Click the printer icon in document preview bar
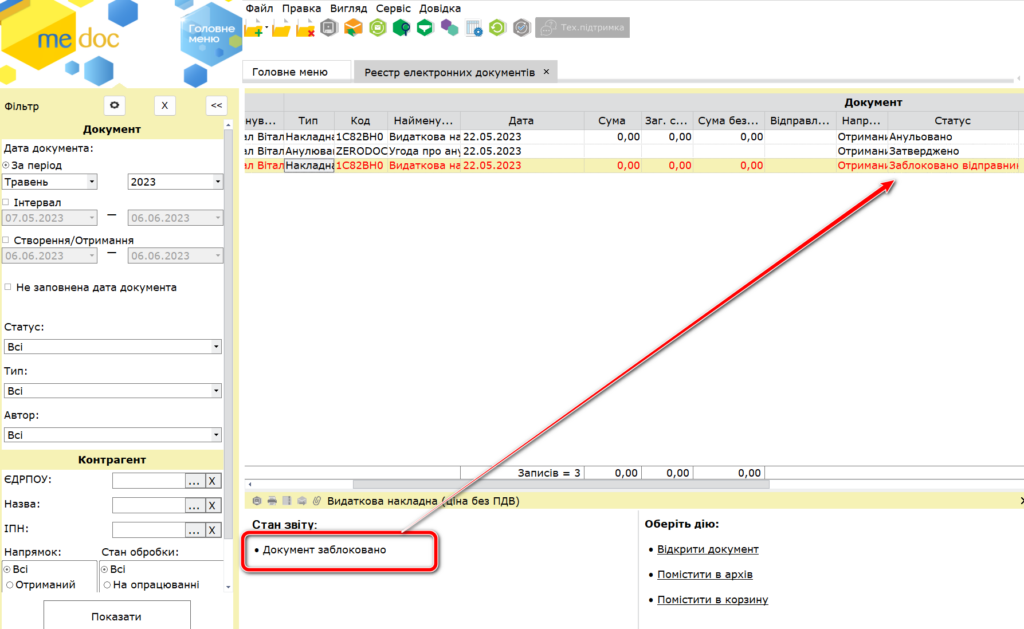Image resolution: width=1024 pixels, height=629 pixels. [x=272, y=500]
